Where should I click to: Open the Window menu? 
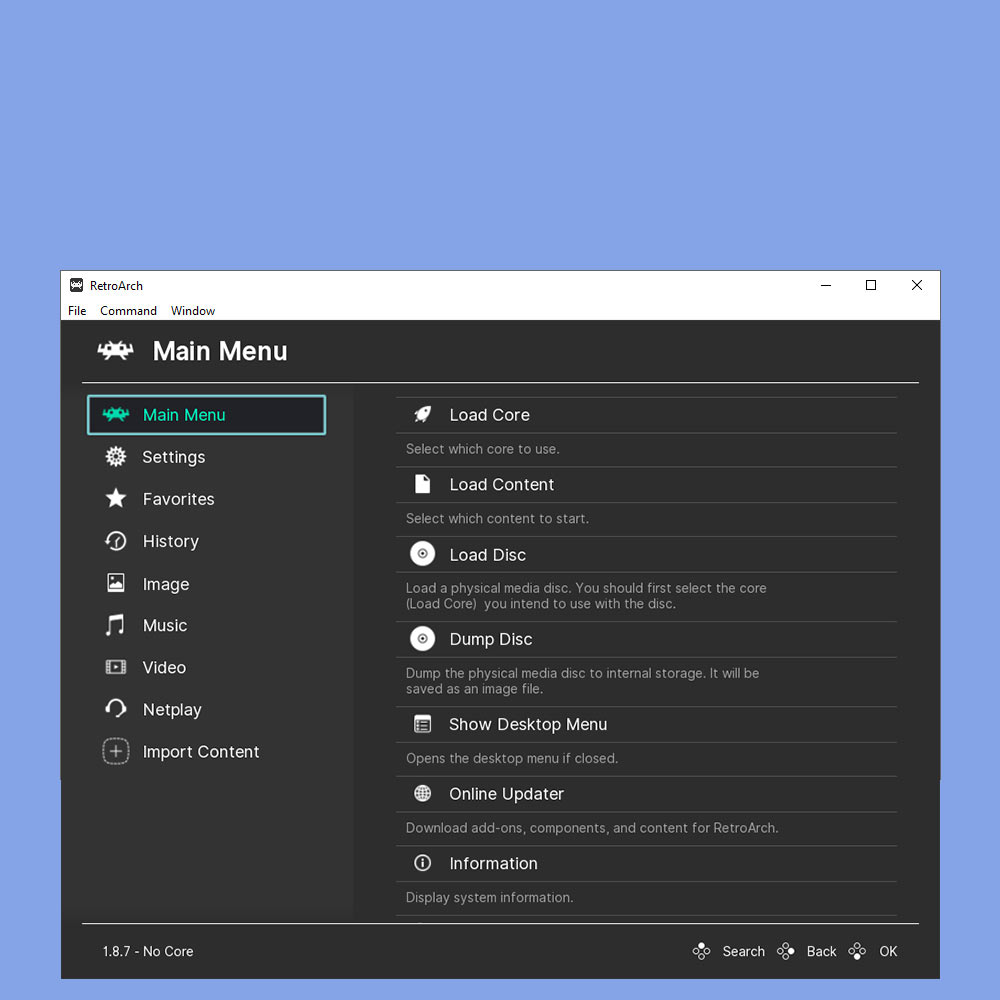193,311
